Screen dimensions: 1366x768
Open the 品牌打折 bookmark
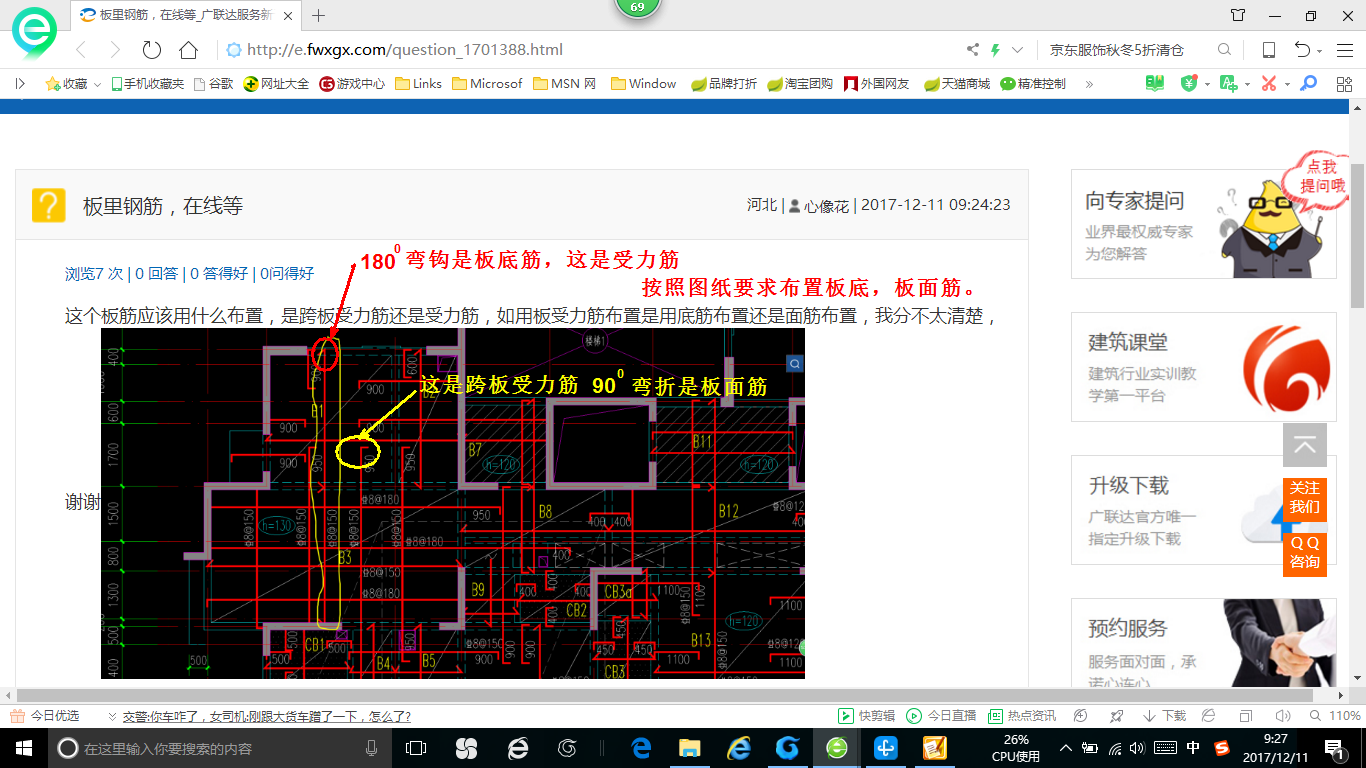(x=724, y=84)
